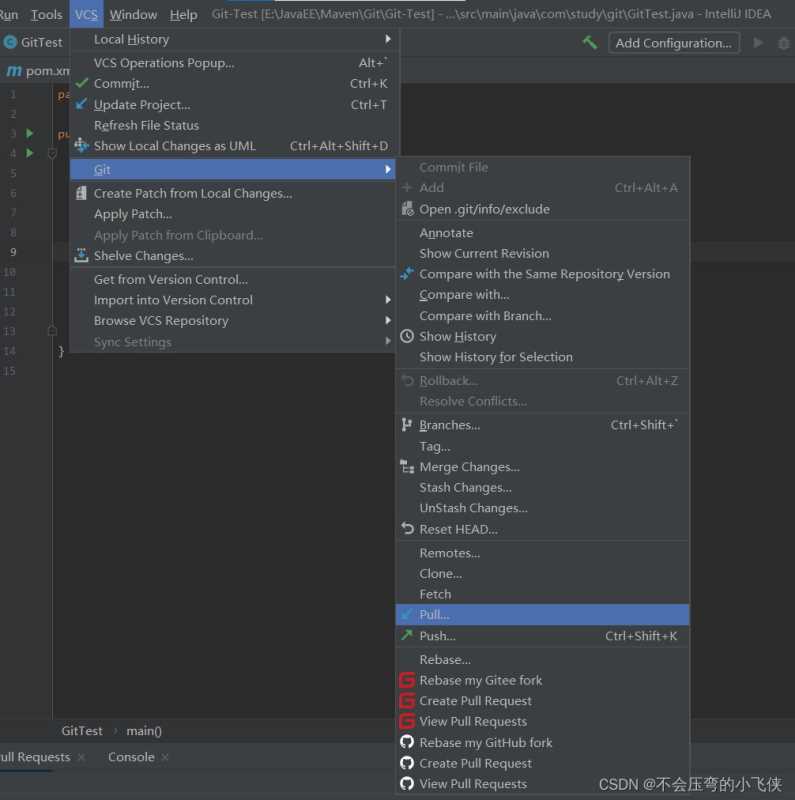Select Show History for Selection

[x=542, y=357]
